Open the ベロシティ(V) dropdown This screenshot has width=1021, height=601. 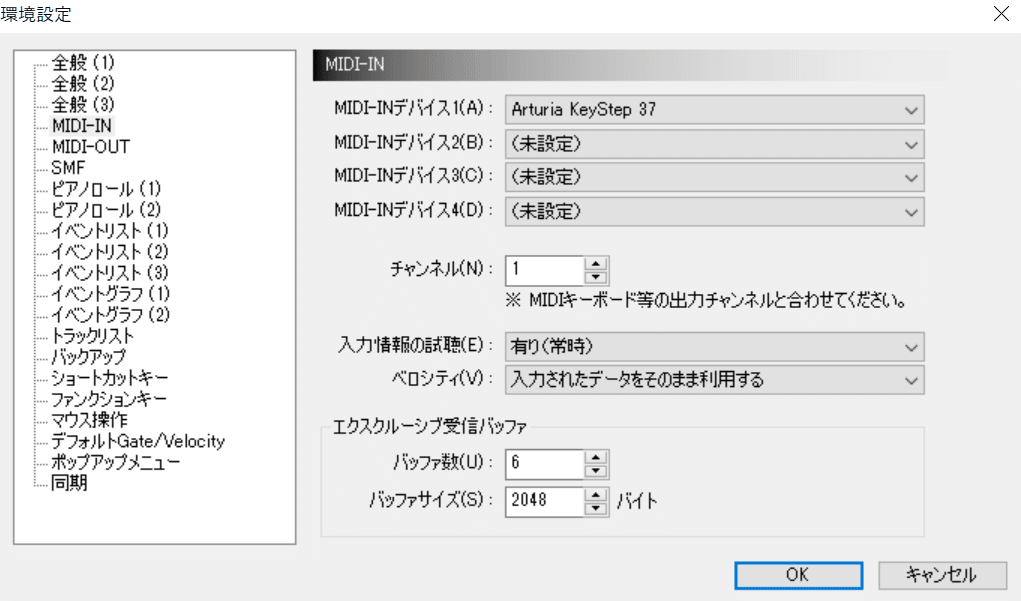[x=714, y=380]
